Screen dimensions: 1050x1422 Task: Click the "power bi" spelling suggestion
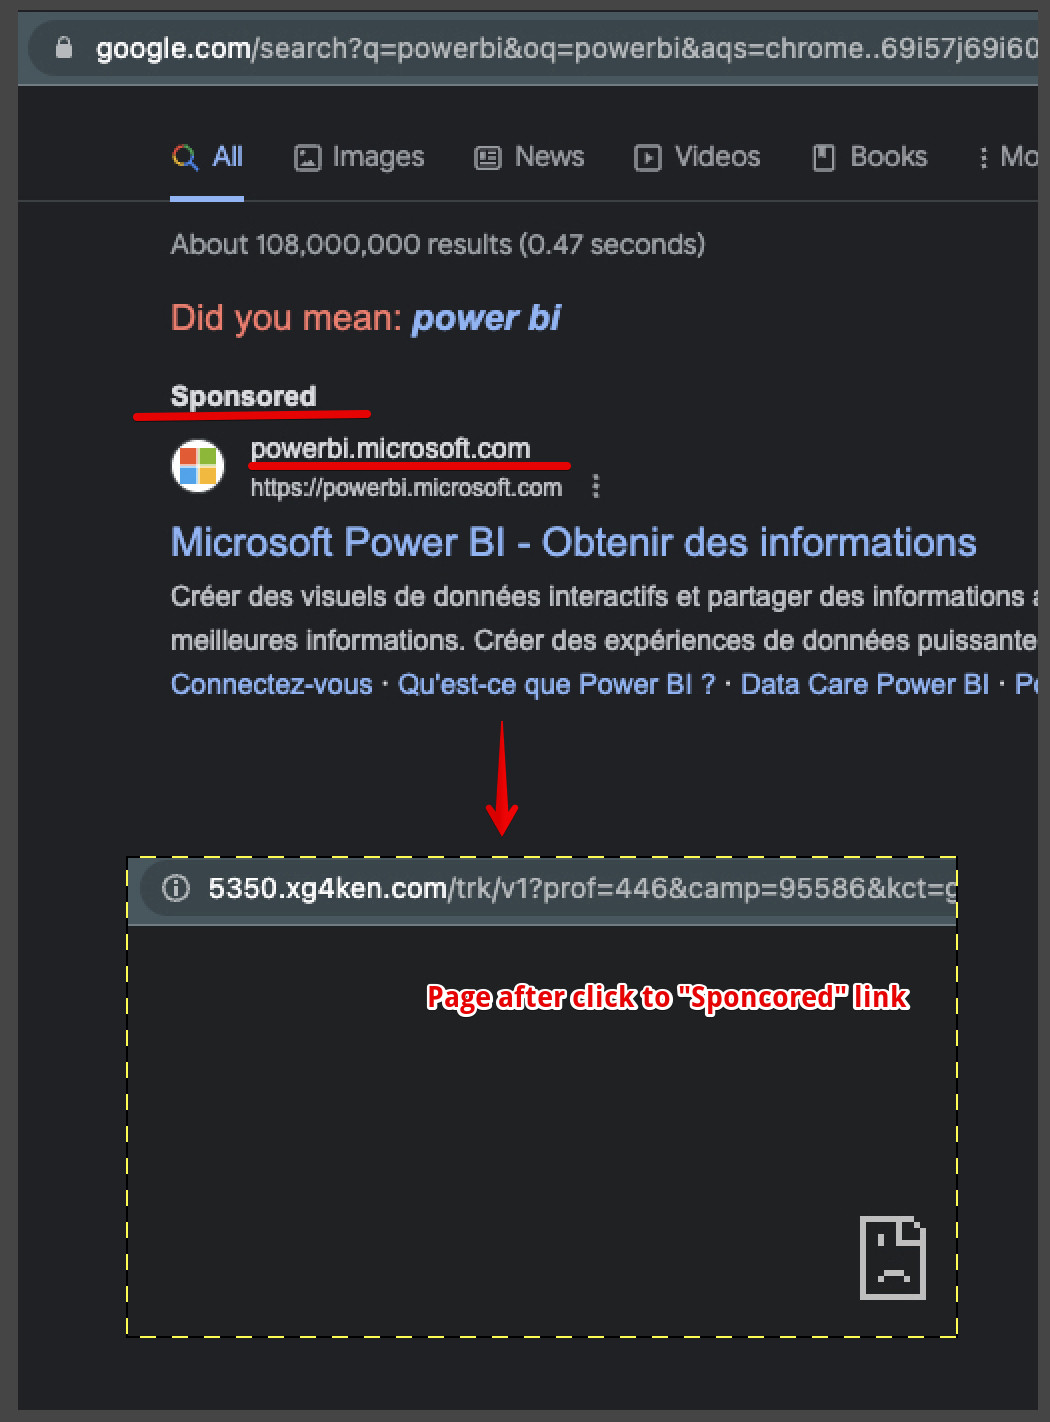coord(486,318)
